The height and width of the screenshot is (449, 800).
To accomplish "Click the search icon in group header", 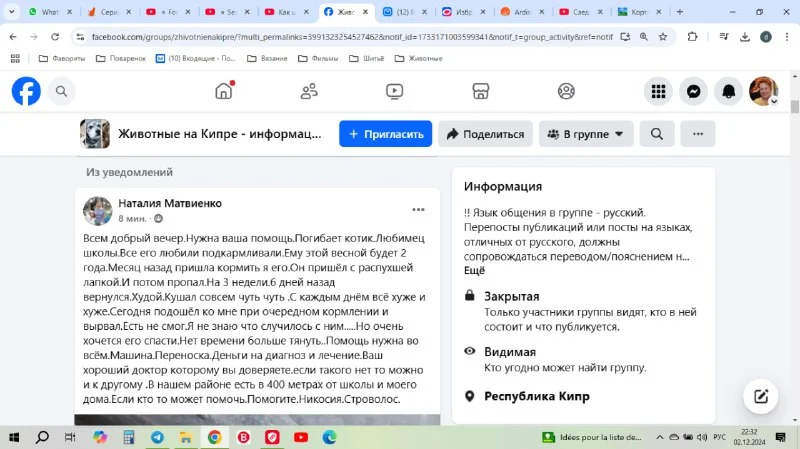I will (657, 134).
